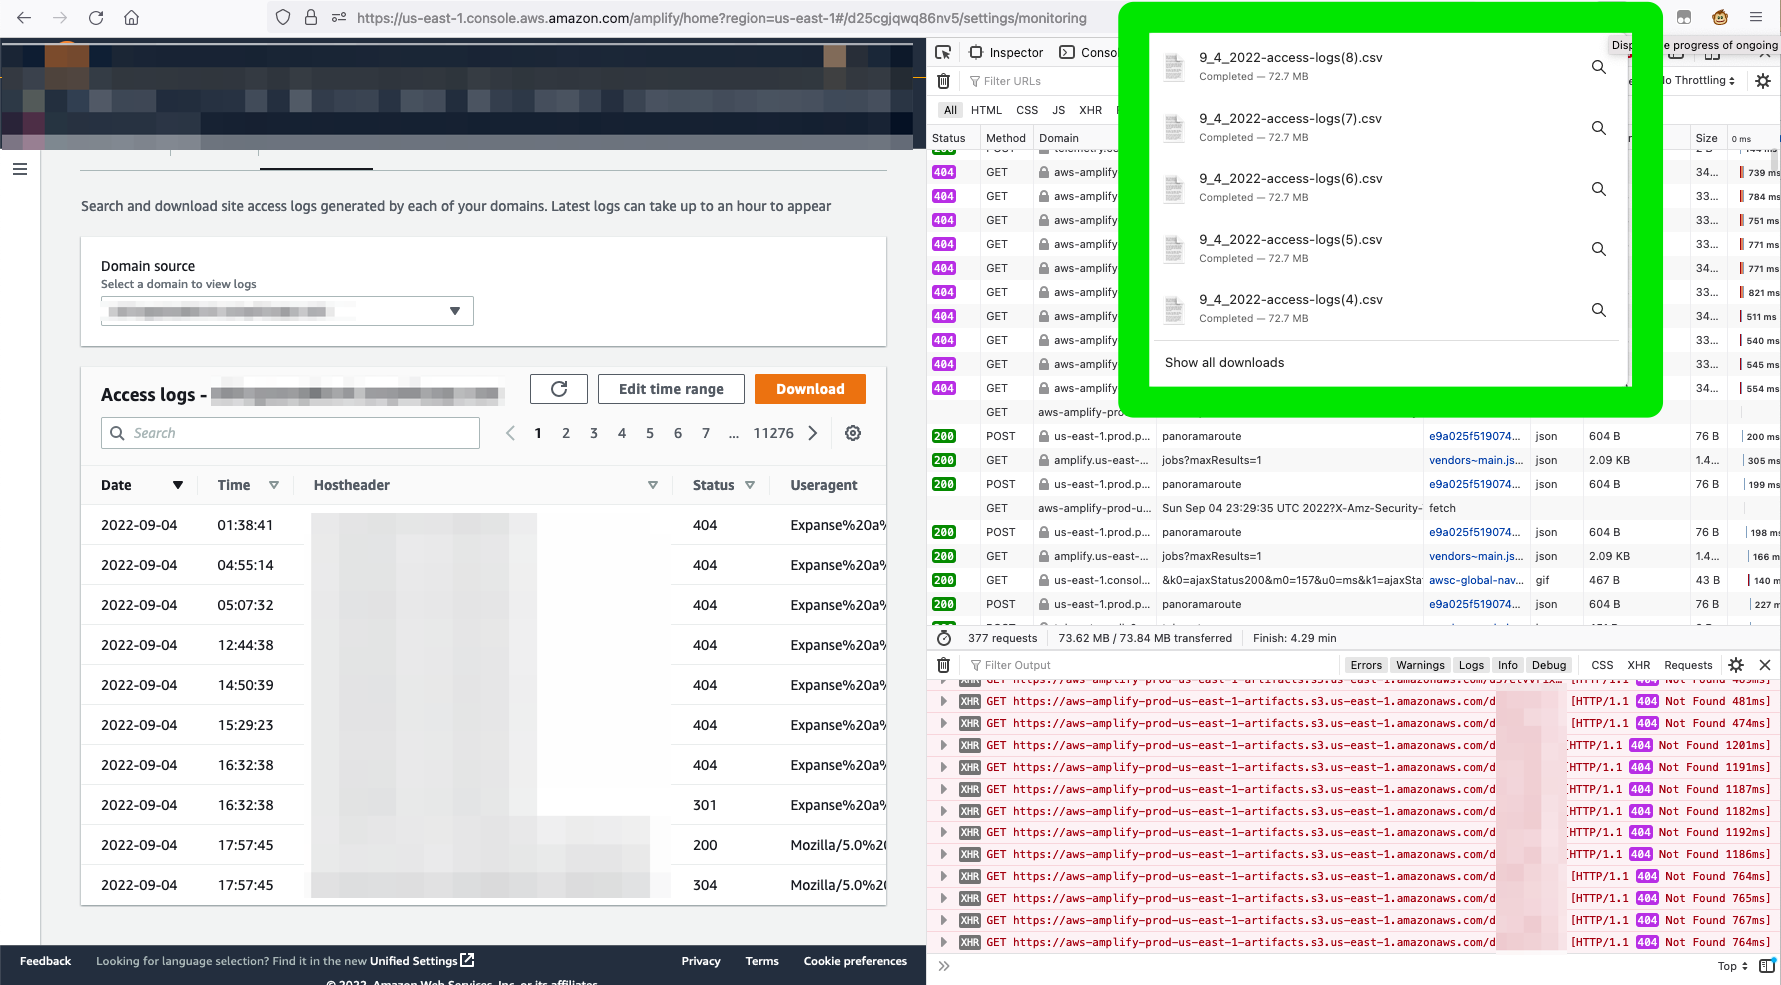
Task: Go to next page of access logs
Action: pyautogui.click(x=813, y=433)
